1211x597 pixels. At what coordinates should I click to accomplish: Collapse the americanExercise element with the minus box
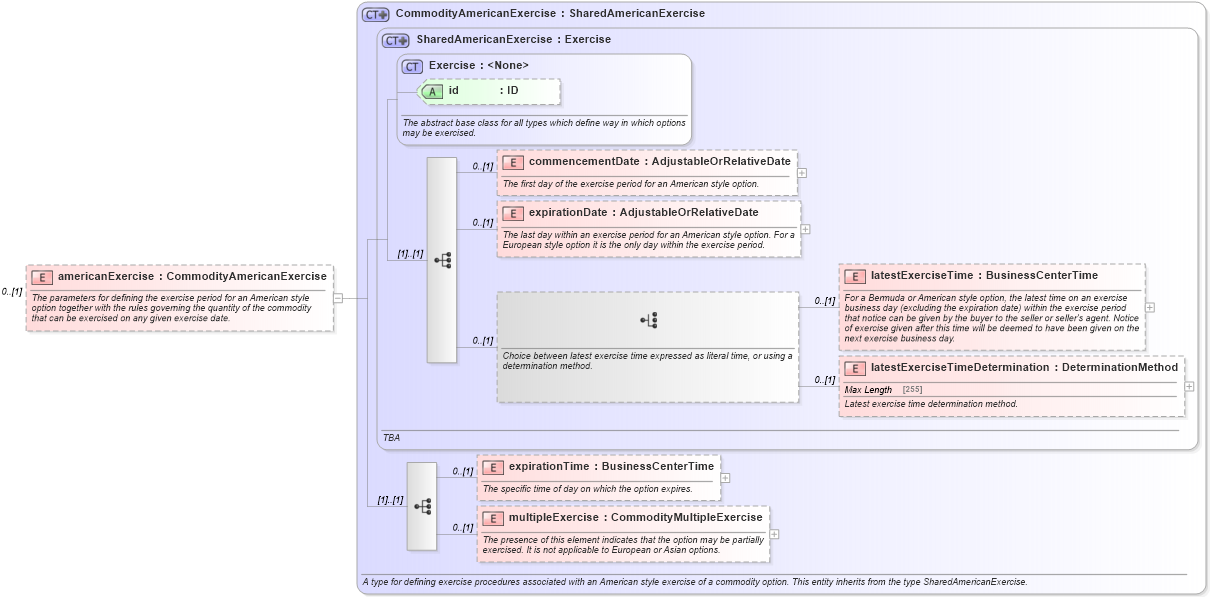pyautogui.click(x=338, y=297)
